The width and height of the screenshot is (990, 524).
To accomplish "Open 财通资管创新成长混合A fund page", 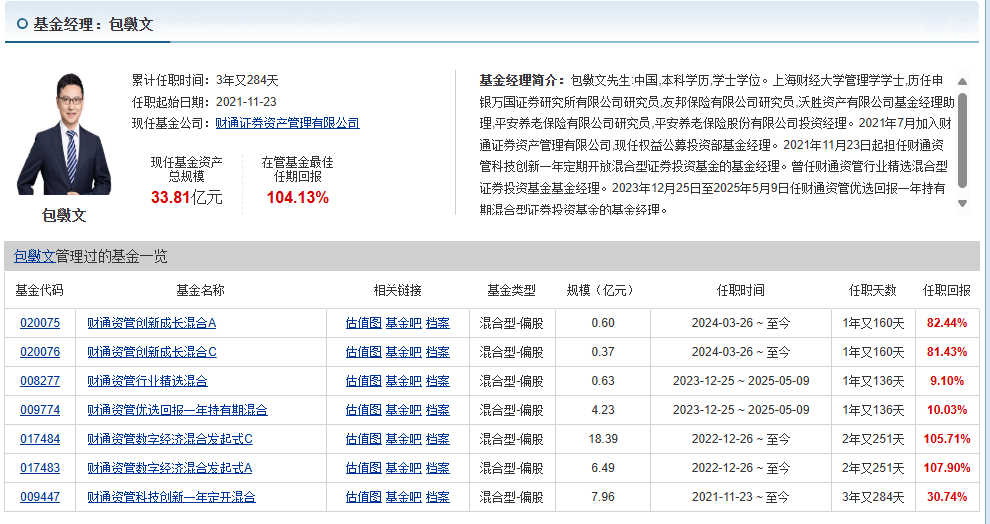I will tap(152, 323).
